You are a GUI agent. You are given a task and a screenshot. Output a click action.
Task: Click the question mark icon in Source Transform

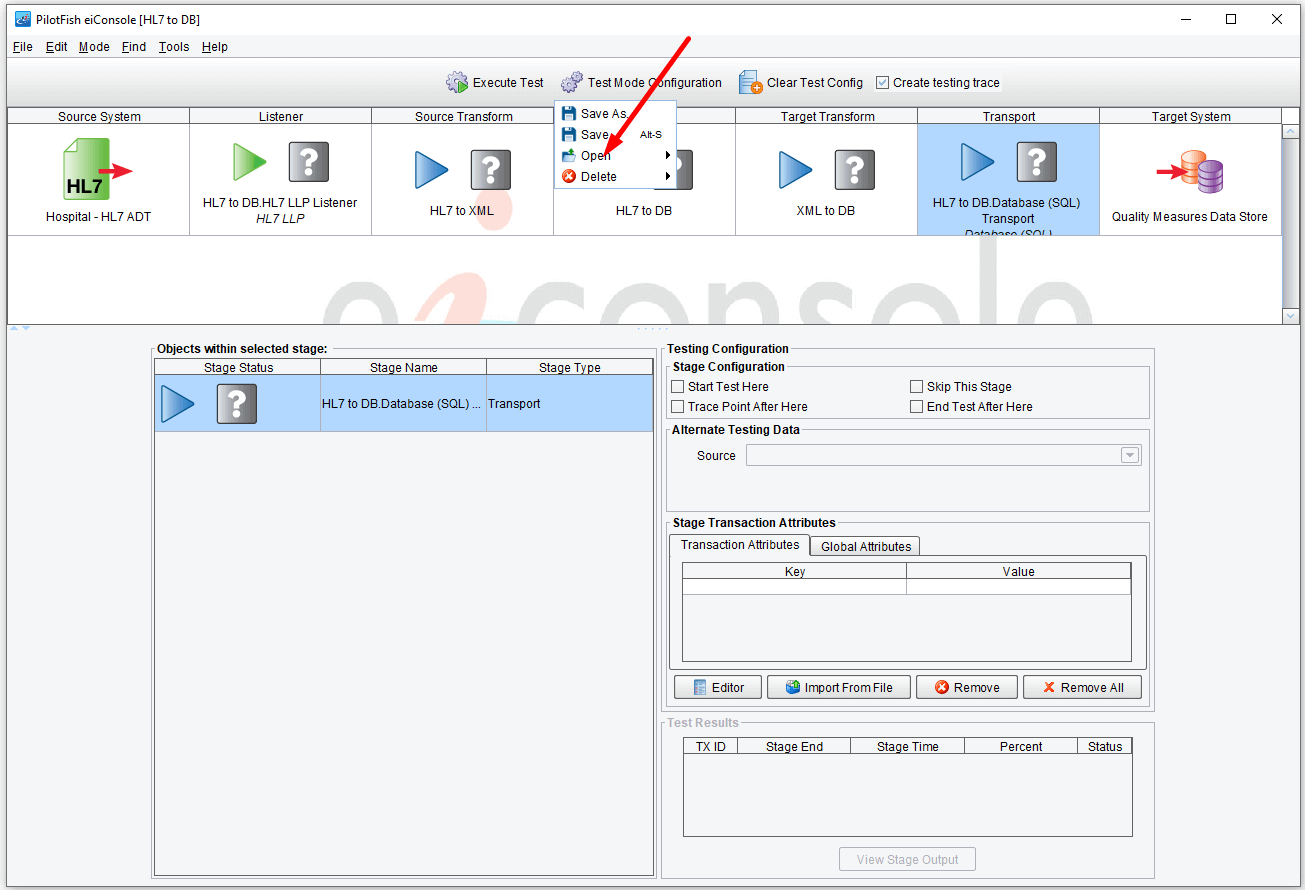[491, 170]
